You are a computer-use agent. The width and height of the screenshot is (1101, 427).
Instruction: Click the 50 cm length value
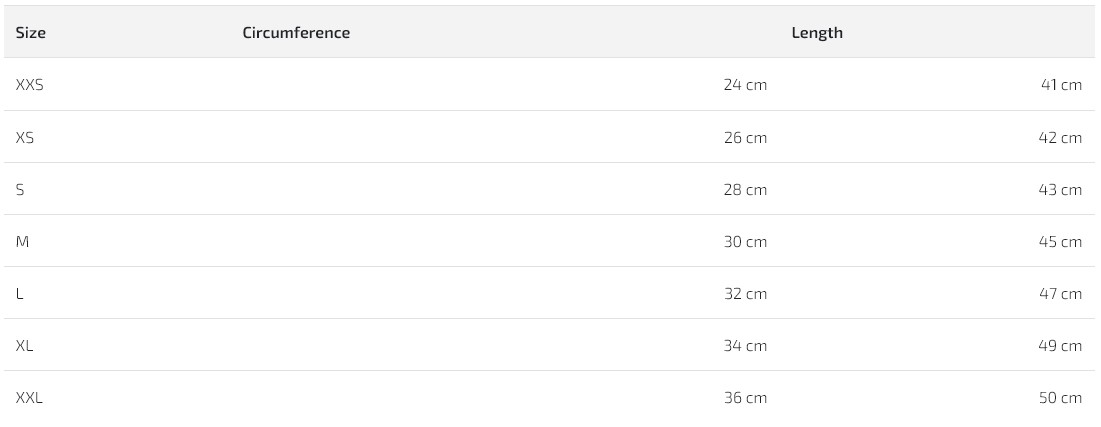coord(1060,397)
